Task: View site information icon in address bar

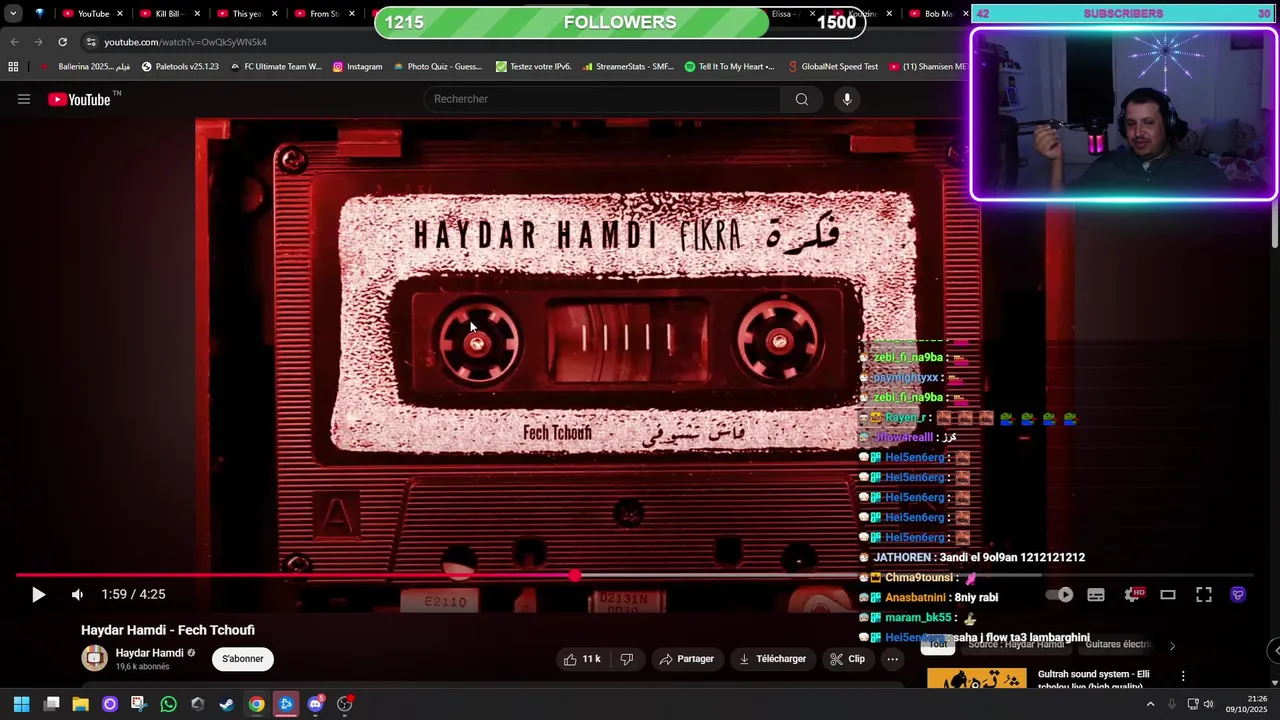Action: (91, 42)
